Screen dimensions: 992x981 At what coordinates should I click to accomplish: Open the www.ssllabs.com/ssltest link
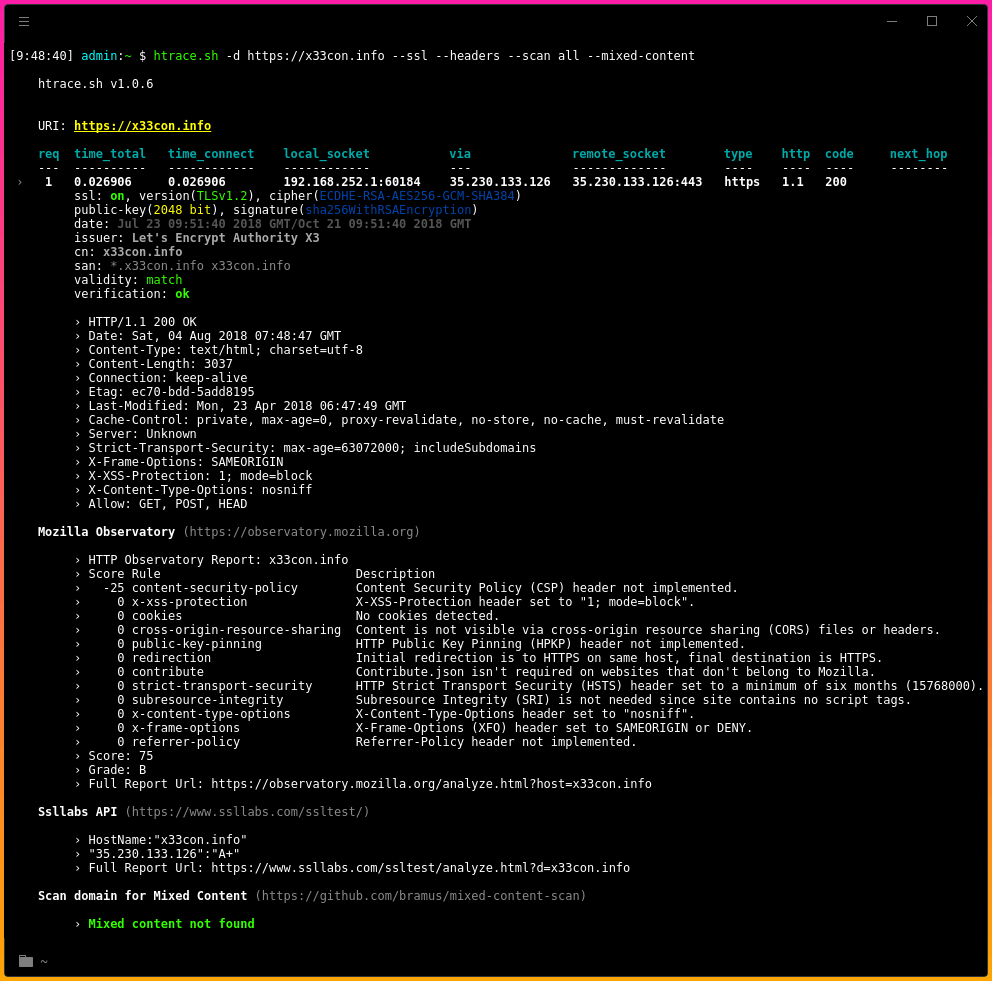point(247,812)
